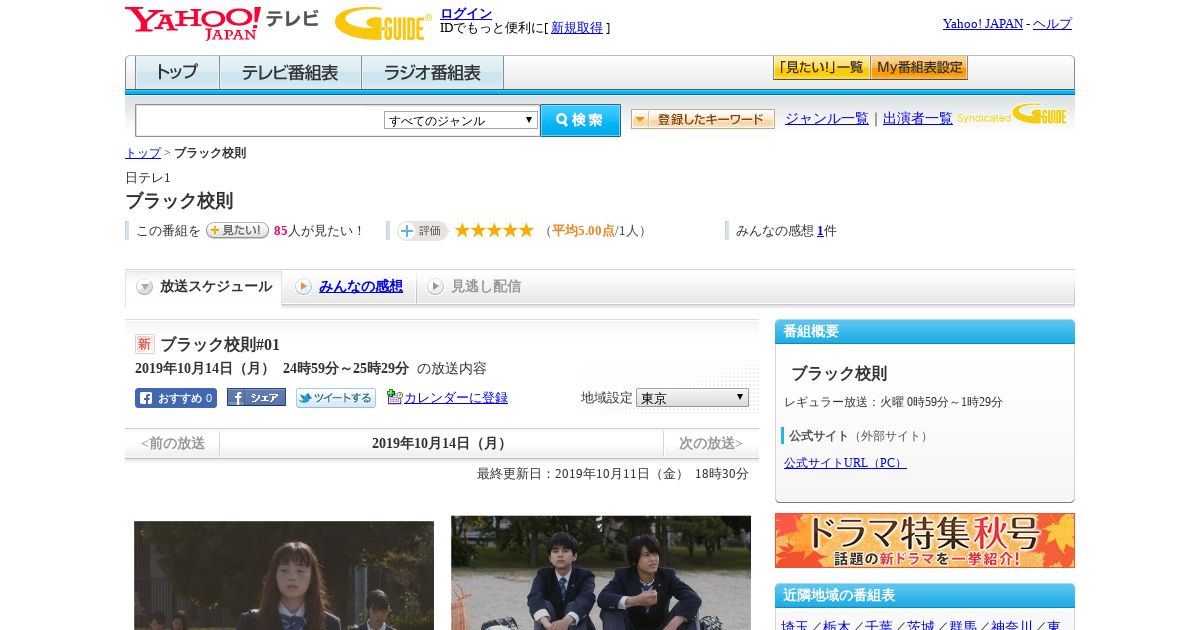Click the 2019年10月14日（月） date heading in navigation bar
The image size is (1200, 630).
click(441, 443)
